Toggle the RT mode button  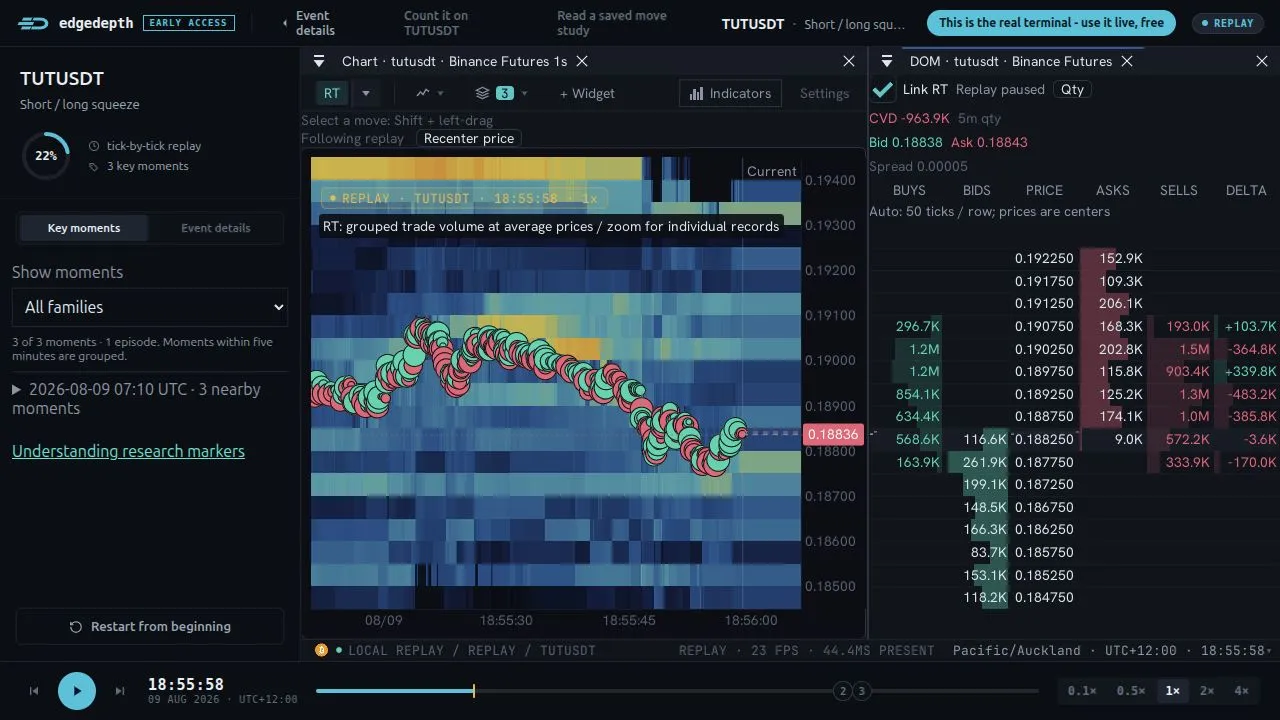click(332, 93)
